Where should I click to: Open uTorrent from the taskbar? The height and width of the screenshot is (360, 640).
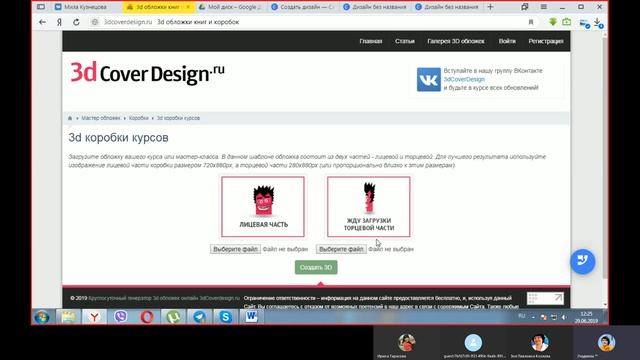click(x=173, y=317)
